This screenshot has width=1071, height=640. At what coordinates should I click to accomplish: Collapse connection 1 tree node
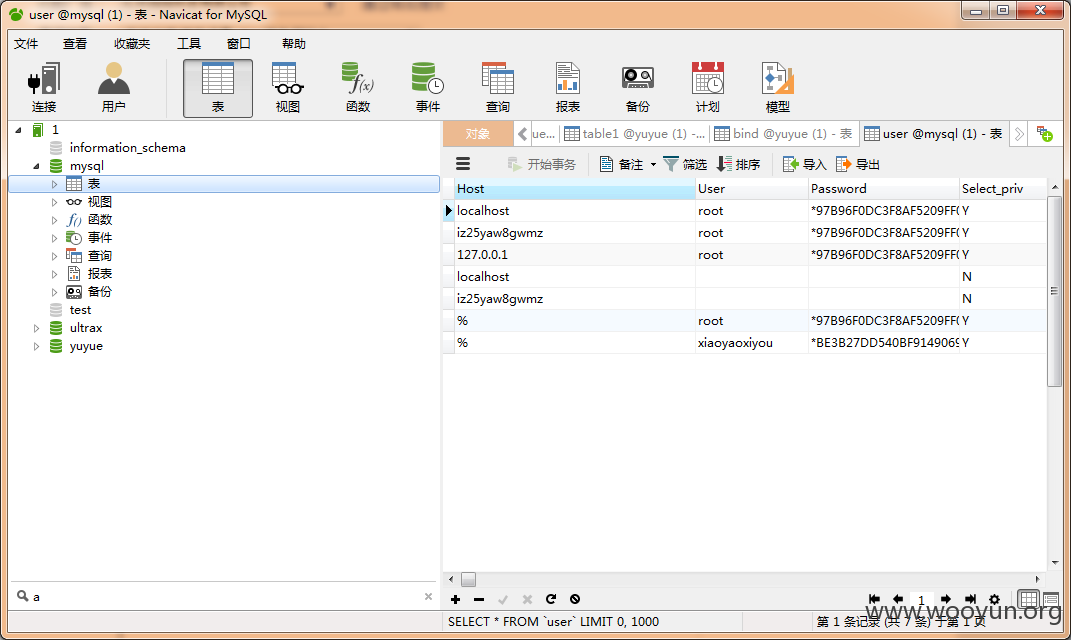coord(18,129)
